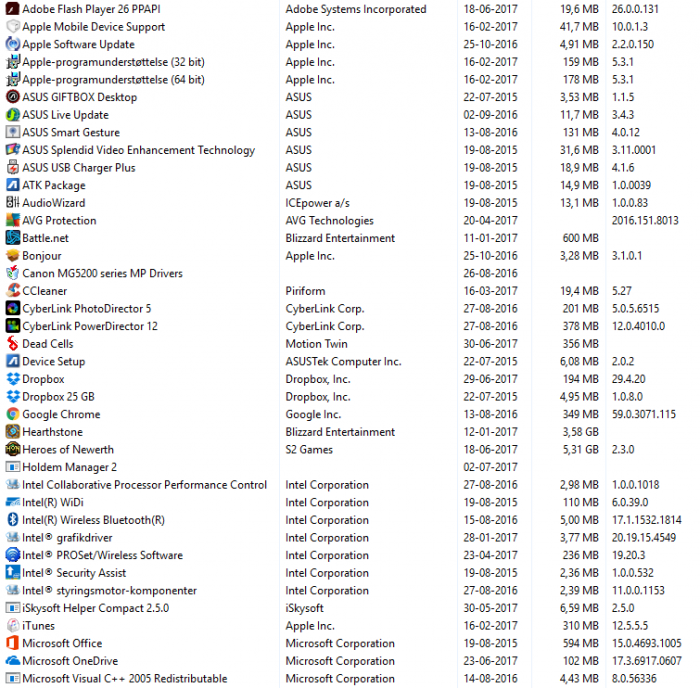This screenshot has height=688, width=700.
Task: Select the Canon MG5200 series drivers icon
Action: point(12,273)
